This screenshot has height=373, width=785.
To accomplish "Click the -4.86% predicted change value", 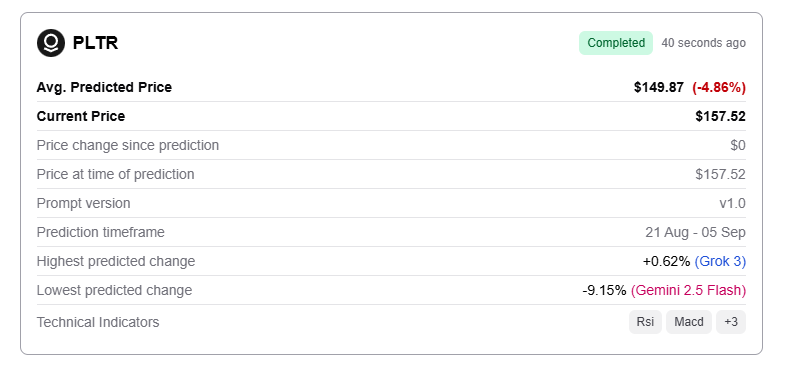I will coord(719,88).
